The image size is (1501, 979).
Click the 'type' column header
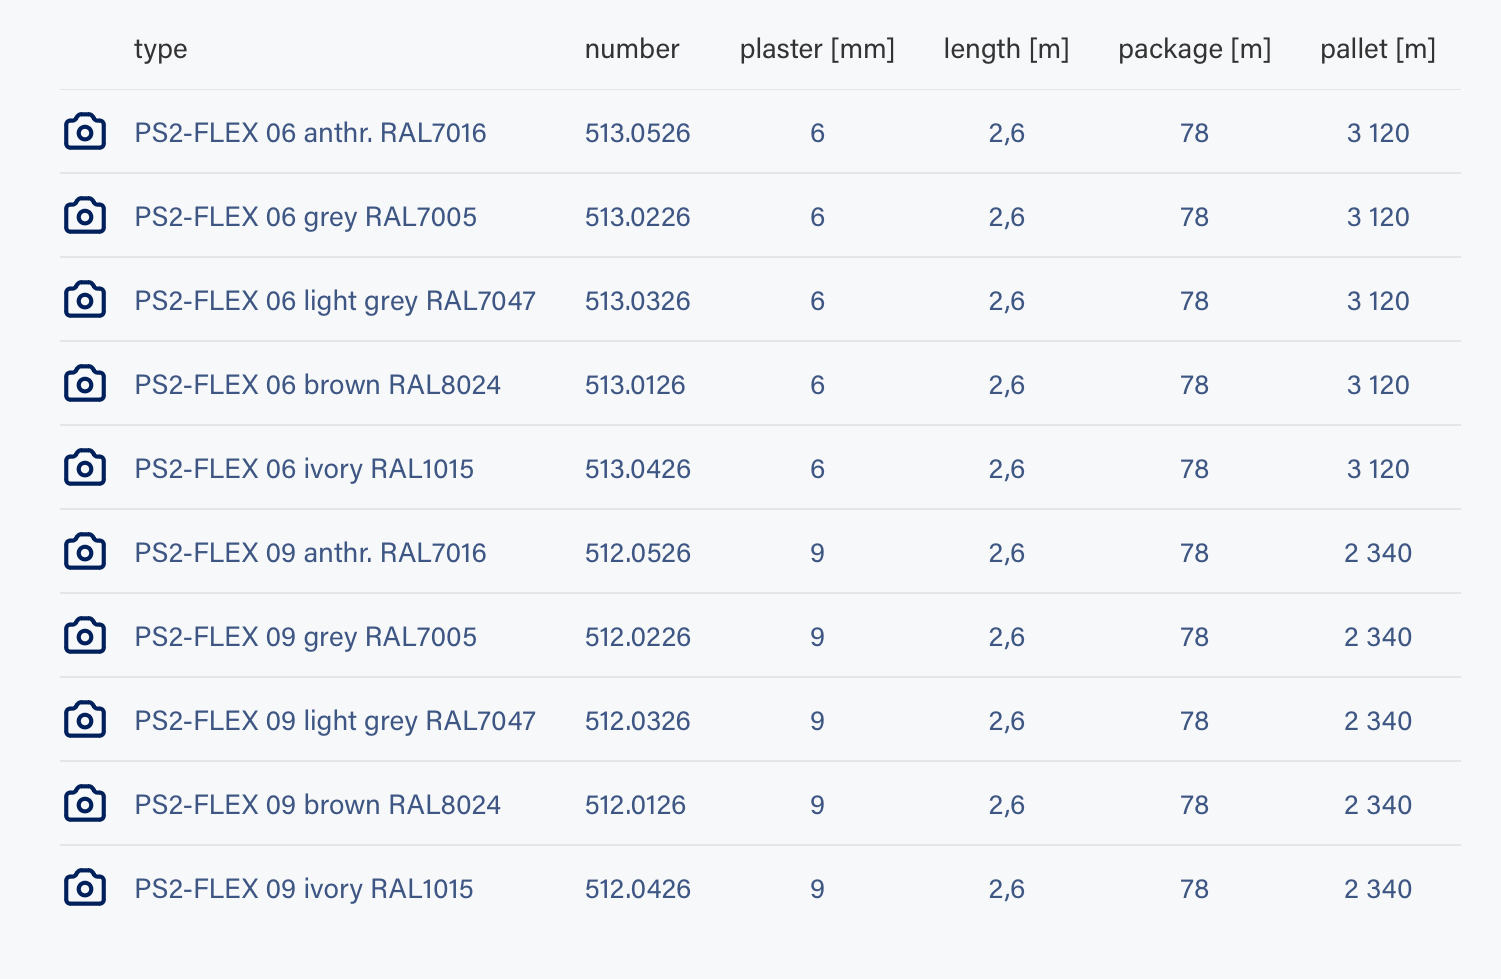pos(160,49)
